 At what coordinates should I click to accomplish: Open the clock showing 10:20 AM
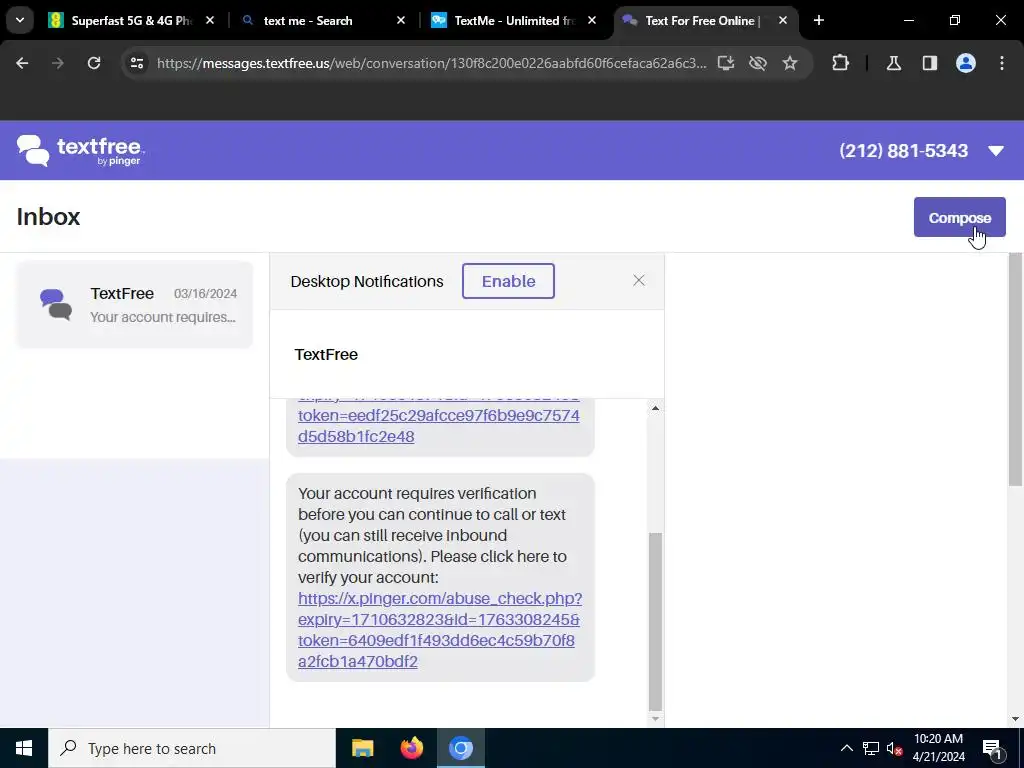(938, 748)
